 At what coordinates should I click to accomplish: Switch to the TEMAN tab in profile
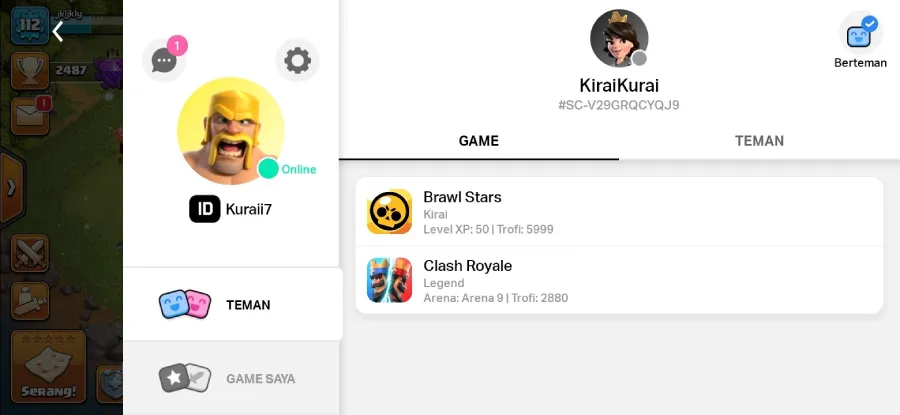pyautogui.click(x=759, y=141)
